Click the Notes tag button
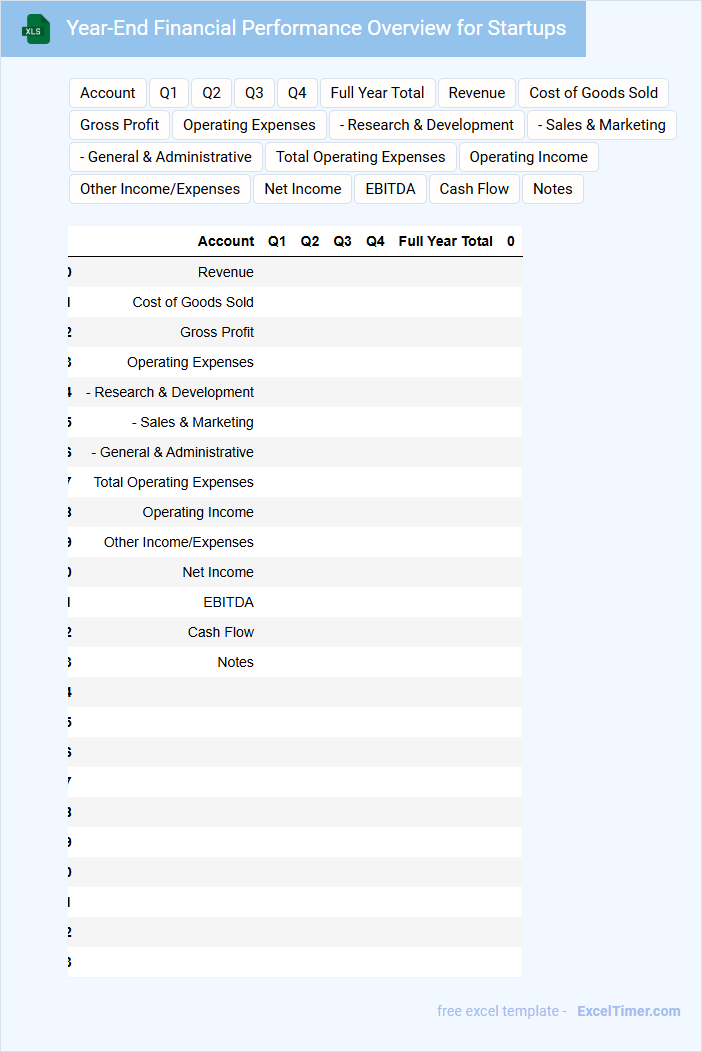Viewport: 702px width, 1052px height. point(553,189)
